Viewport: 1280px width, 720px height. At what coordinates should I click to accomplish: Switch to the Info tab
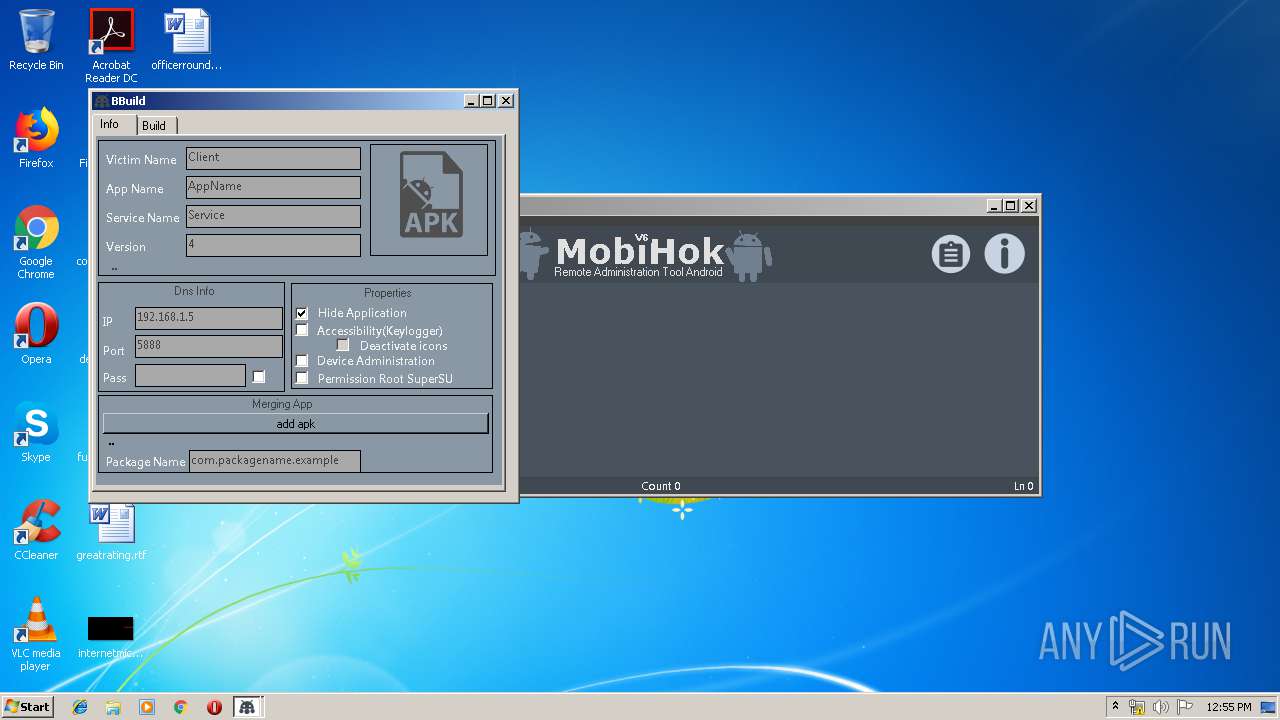click(114, 124)
